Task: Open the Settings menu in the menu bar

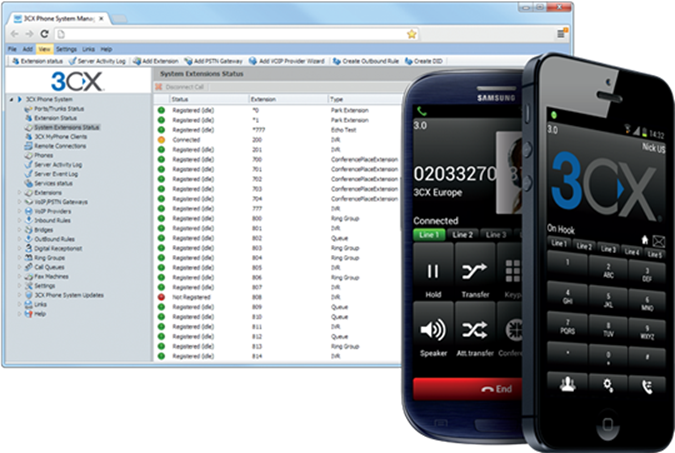Action: coord(66,49)
